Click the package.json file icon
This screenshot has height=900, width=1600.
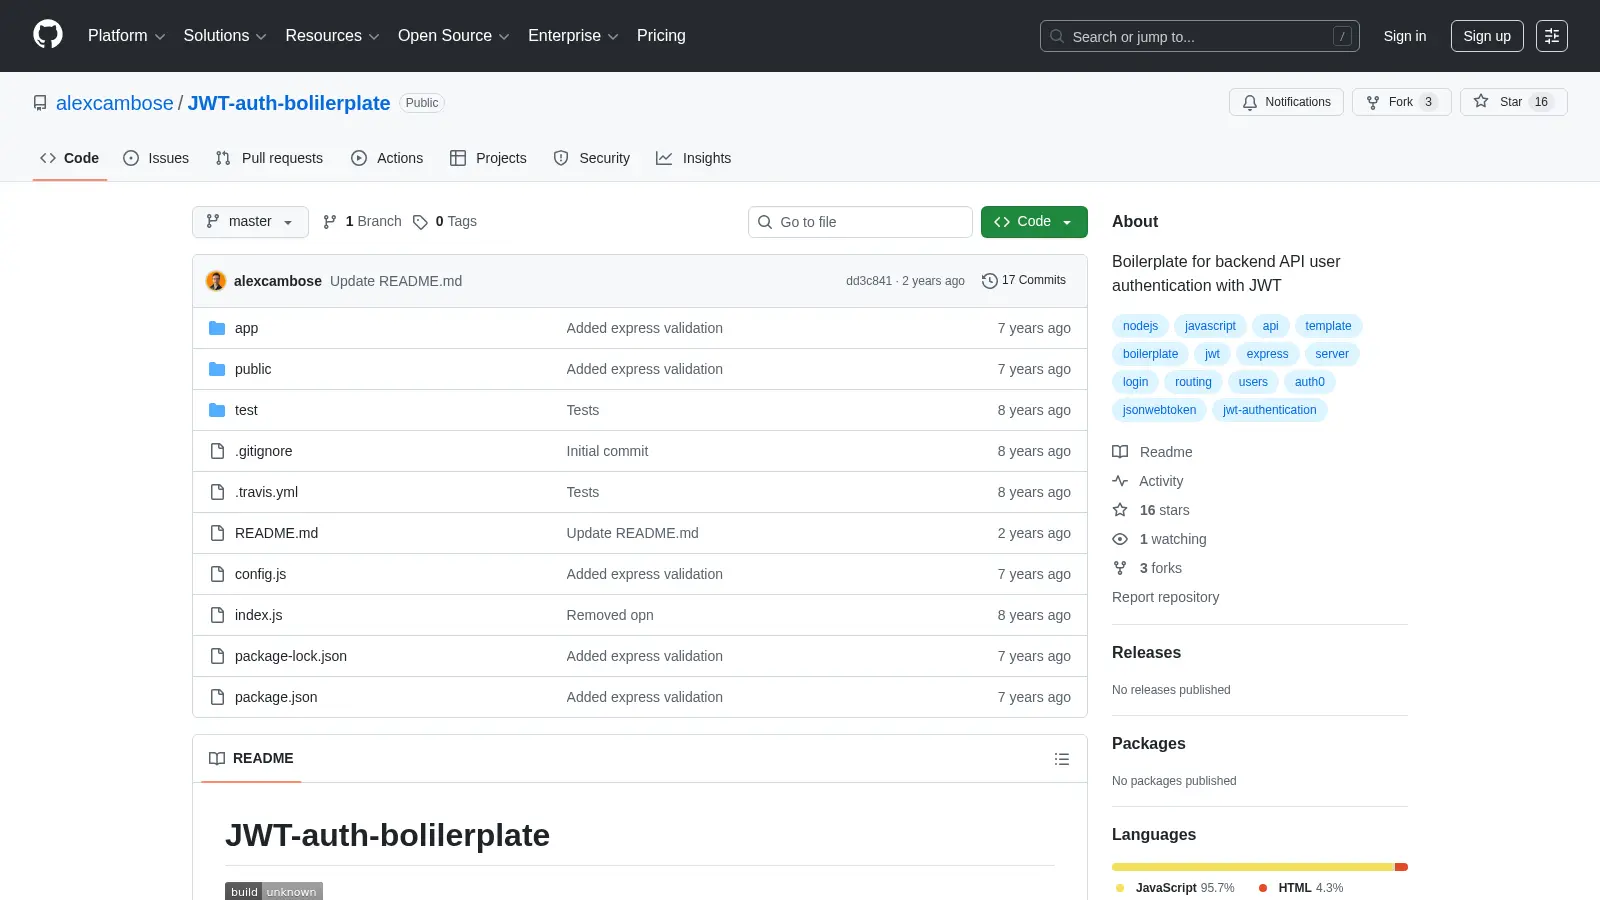(x=217, y=697)
